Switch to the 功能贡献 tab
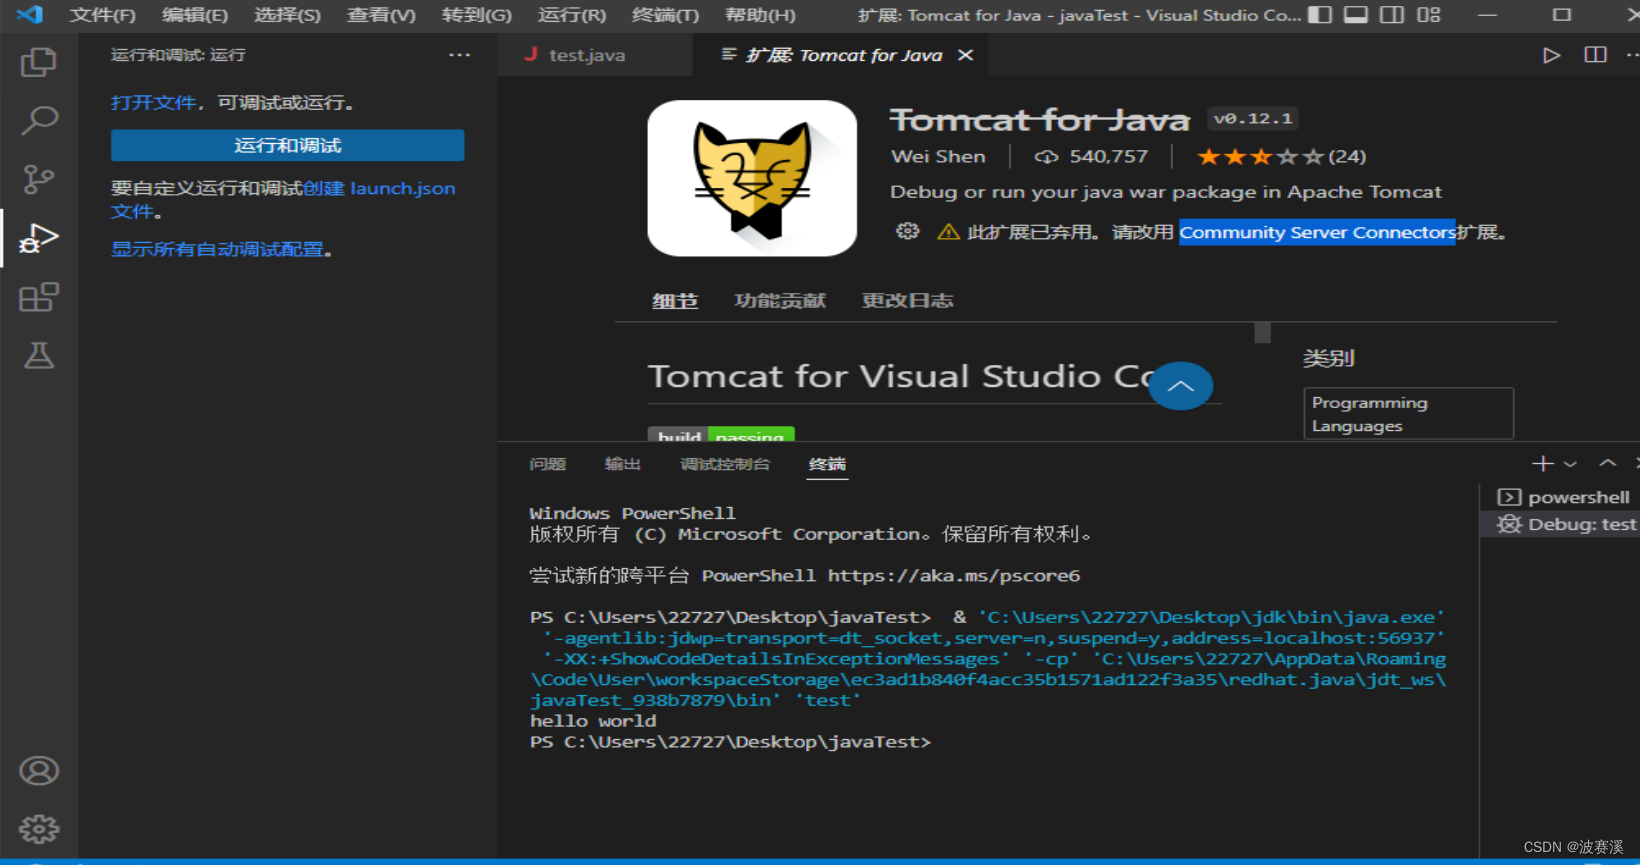 (x=780, y=301)
